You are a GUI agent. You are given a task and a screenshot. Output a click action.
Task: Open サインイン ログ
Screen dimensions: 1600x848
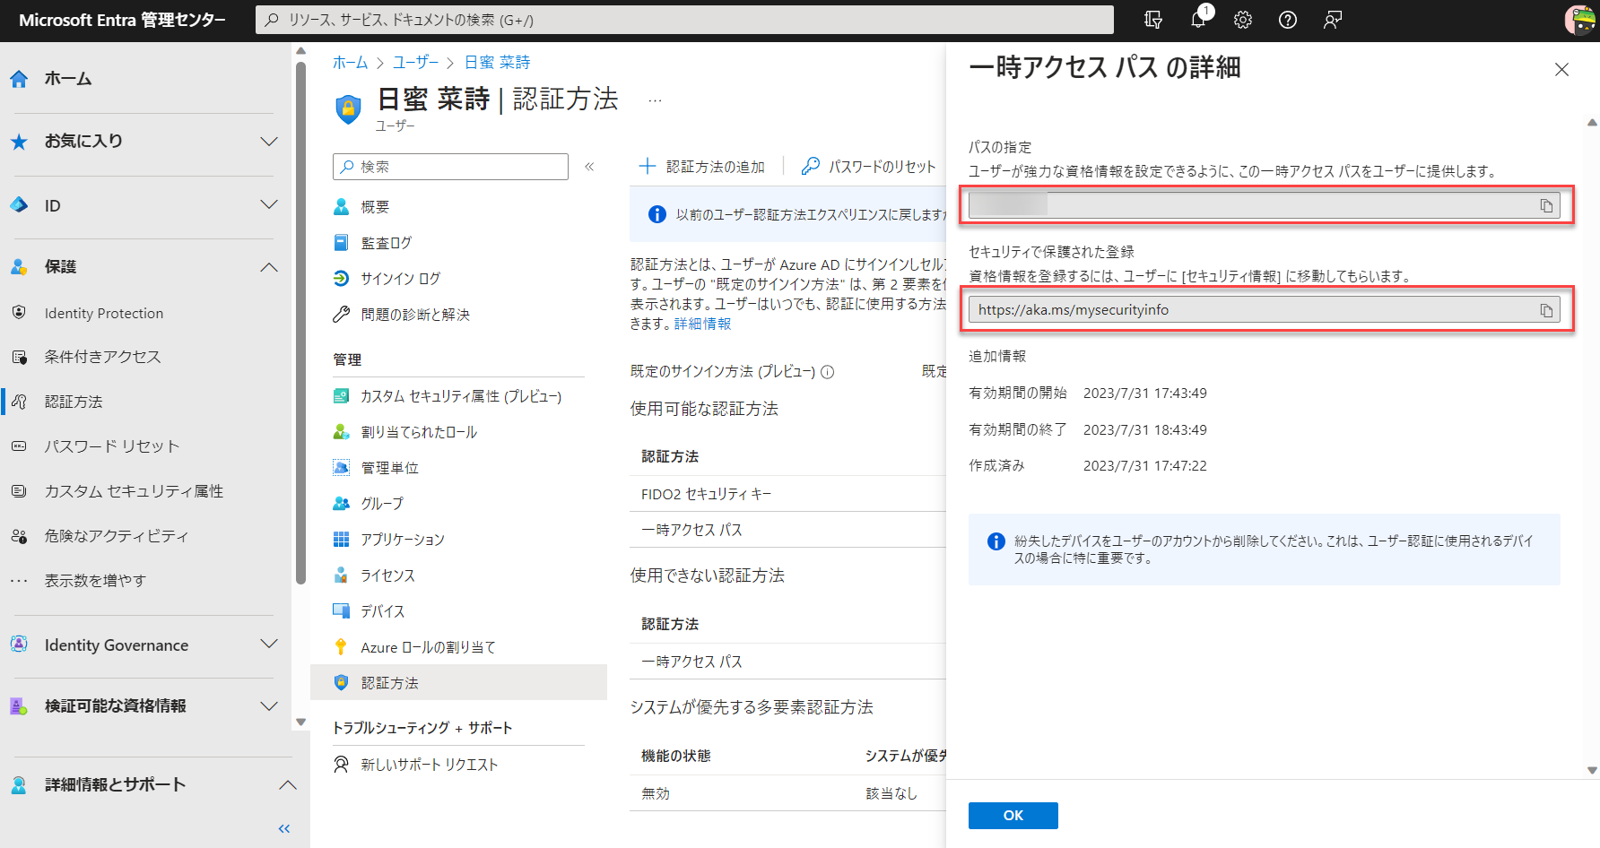pyautogui.click(x=400, y=279)
